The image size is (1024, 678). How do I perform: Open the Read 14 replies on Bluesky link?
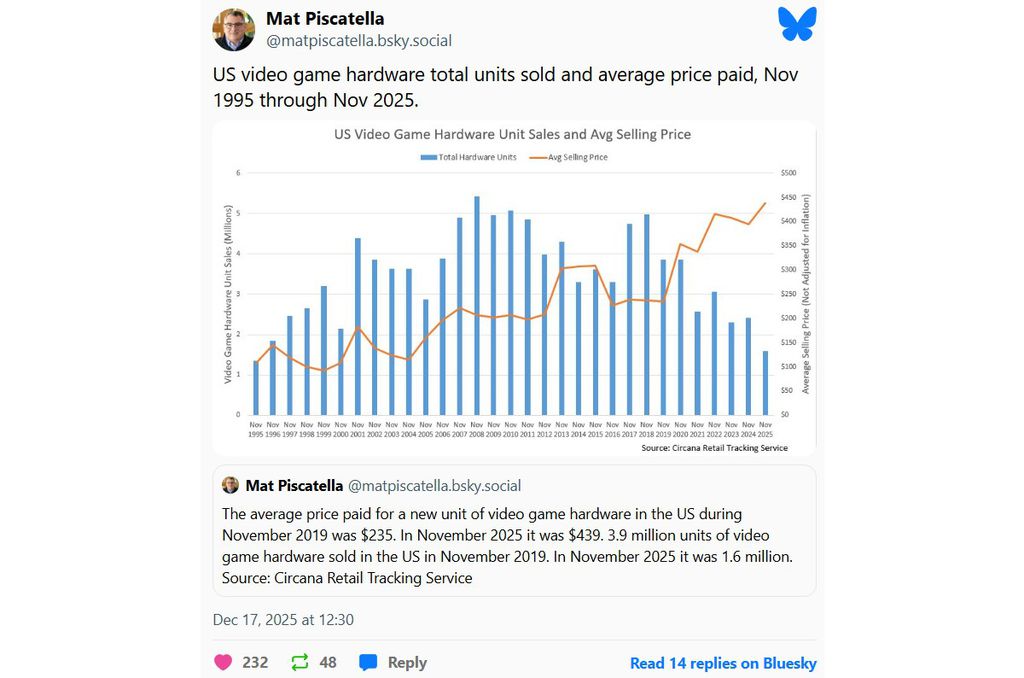[723, 663]
